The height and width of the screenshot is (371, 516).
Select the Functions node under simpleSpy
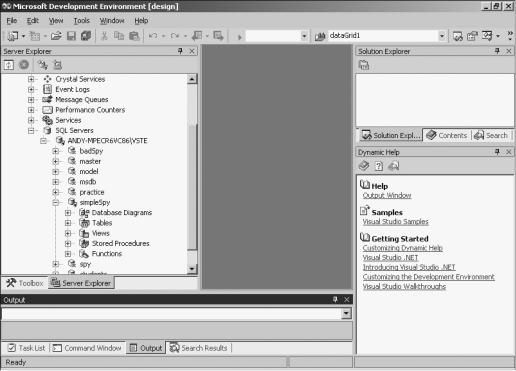(x=107, y=254)
